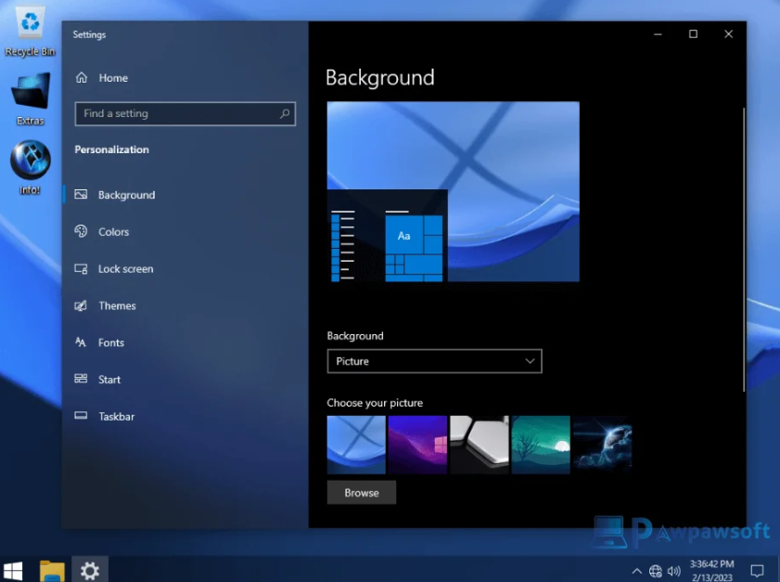Viewport: 780px width, 582px height.
Task: Click the Settings gear on the taskbar
Action: (x=90, y=570)
